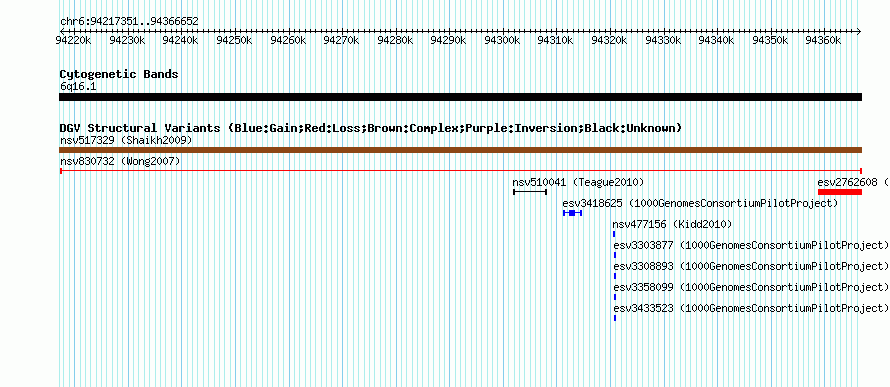Viewport: 890px width, 387px height.
Task: Select the blue gain marker of nsv477156
Action: (614, 234)
